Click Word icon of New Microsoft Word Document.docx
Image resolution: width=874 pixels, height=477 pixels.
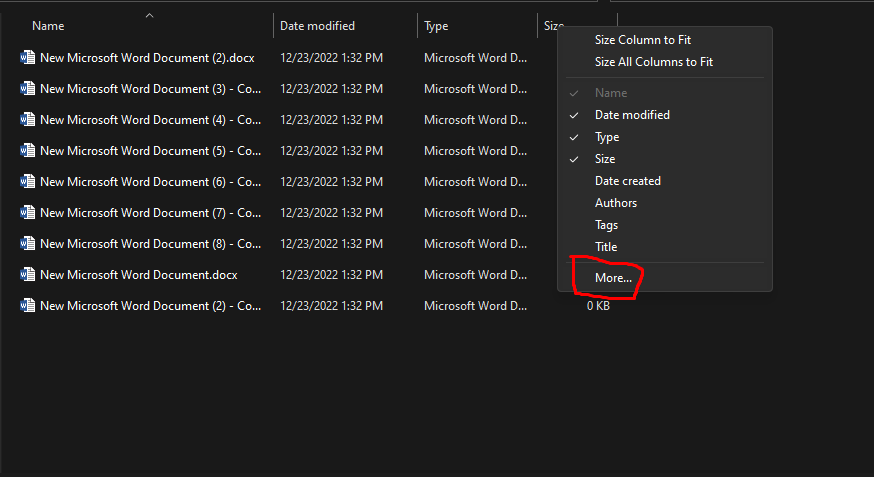(x=27, y=274)
